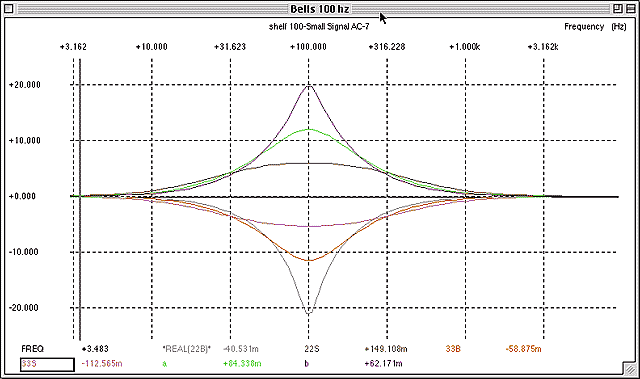This screenshot has width=640, height=379.
Task: Click the plot title shelf 100-Small Signal AC-7
Action: coord(319,27)
